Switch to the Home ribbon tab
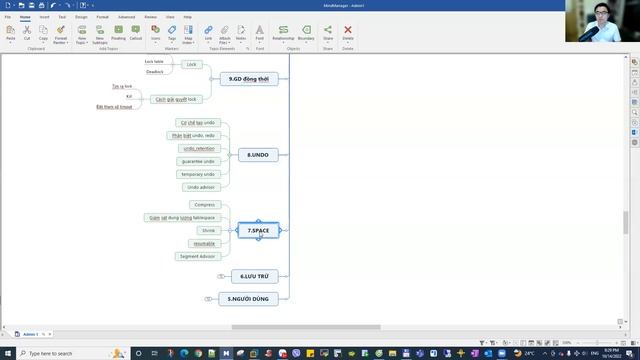 pos(25,17)
